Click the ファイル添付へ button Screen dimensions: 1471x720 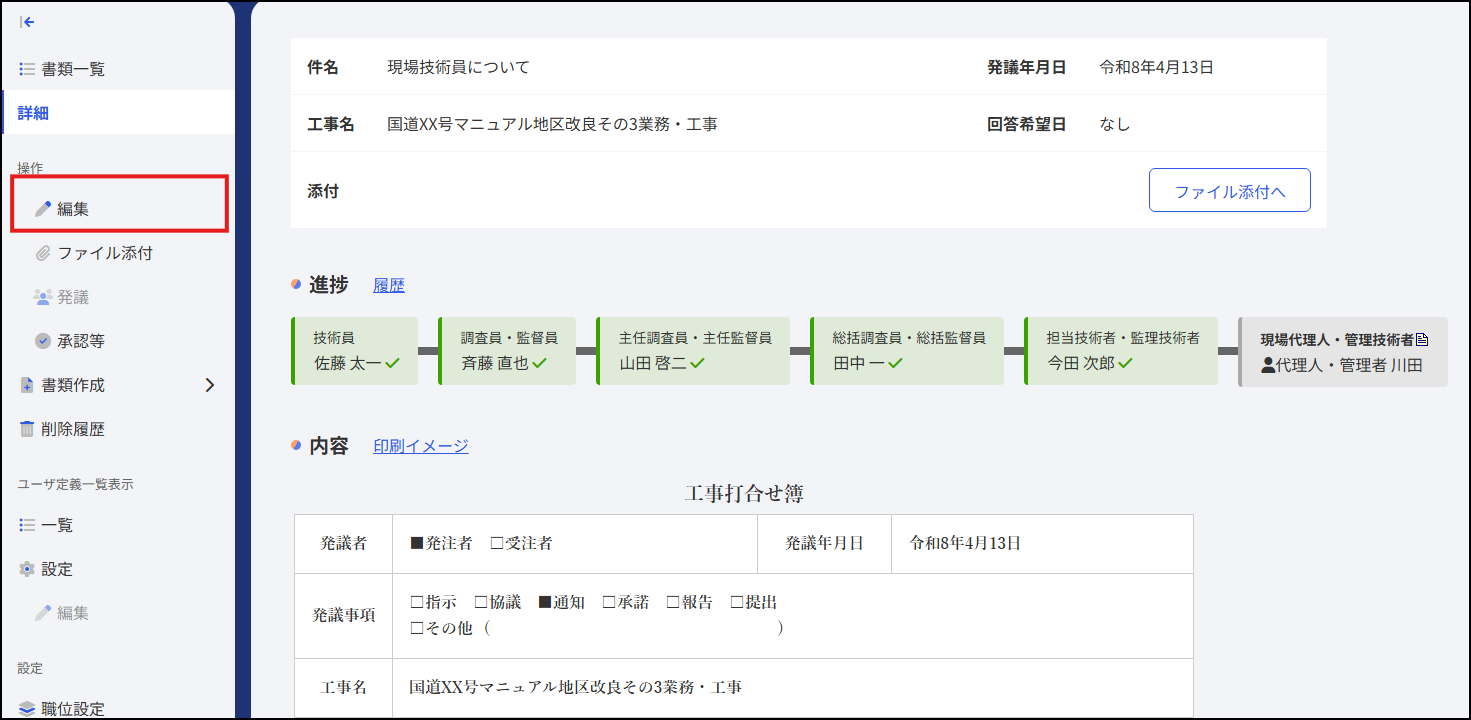point(1230,190)
